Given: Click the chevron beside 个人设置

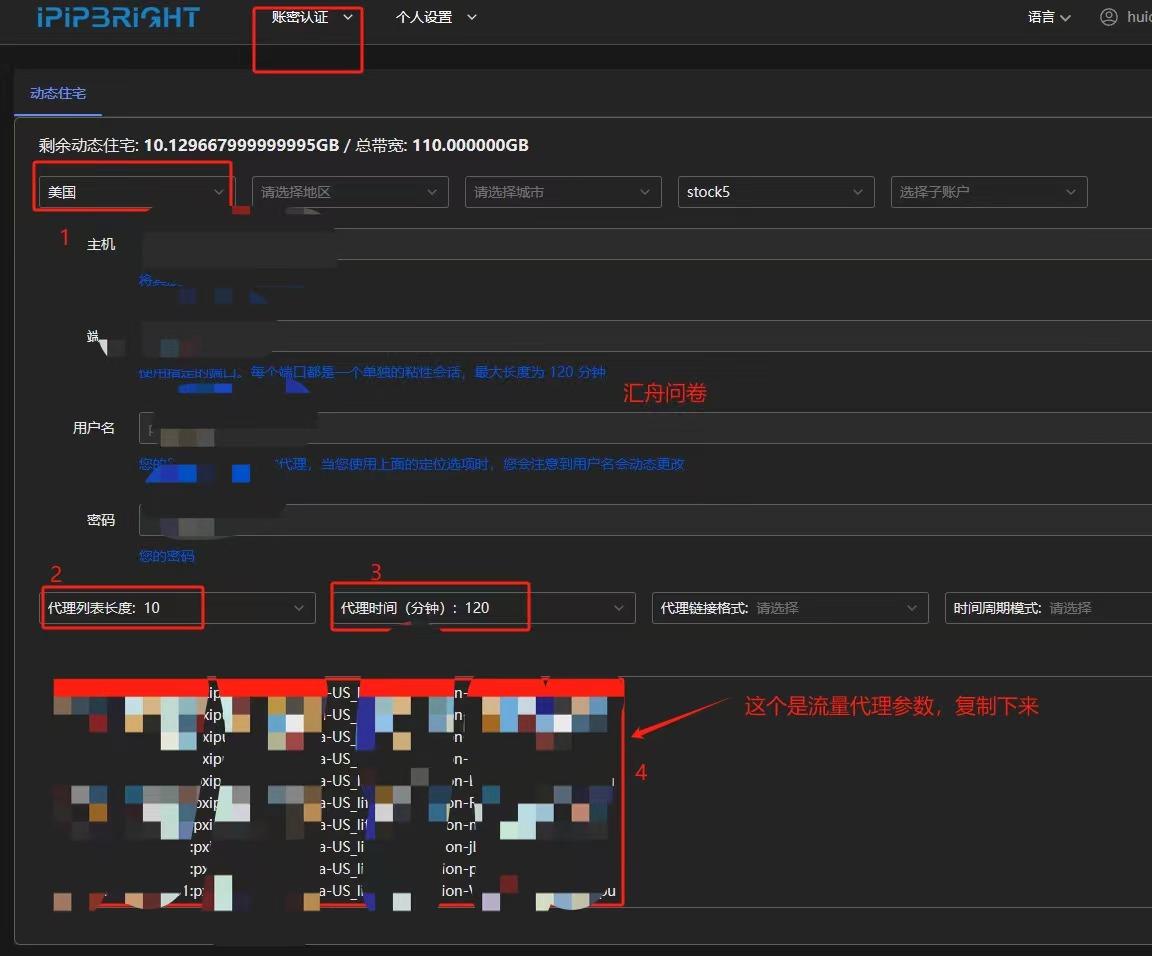Looking at the screenshot, I should tap(472, 17).
